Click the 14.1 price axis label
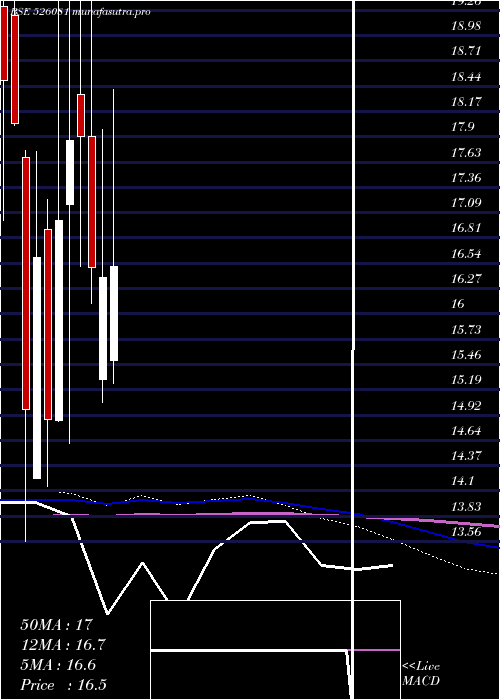 tap(462, 481)
